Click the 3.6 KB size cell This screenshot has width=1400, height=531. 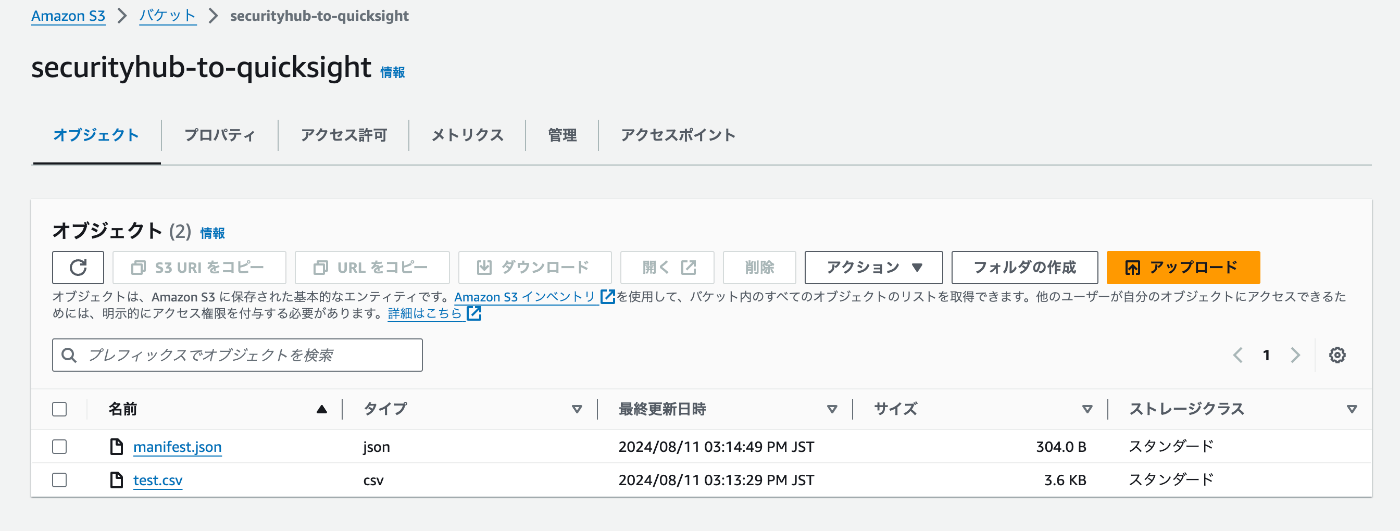click(1066, 480)
